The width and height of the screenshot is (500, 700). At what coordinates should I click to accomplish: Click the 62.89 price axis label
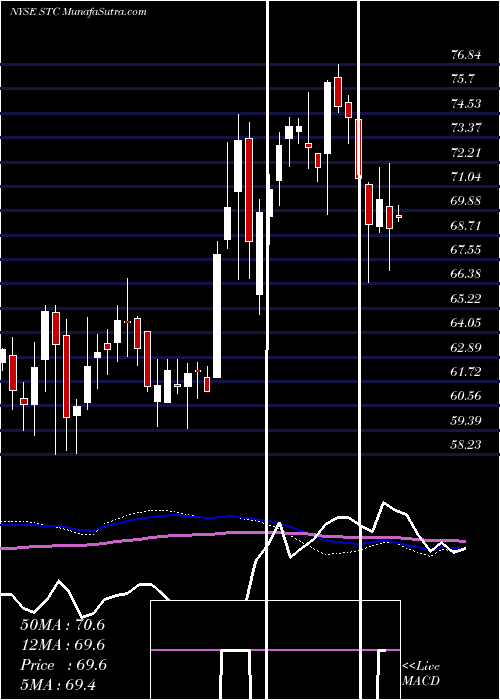coord(466,347)
